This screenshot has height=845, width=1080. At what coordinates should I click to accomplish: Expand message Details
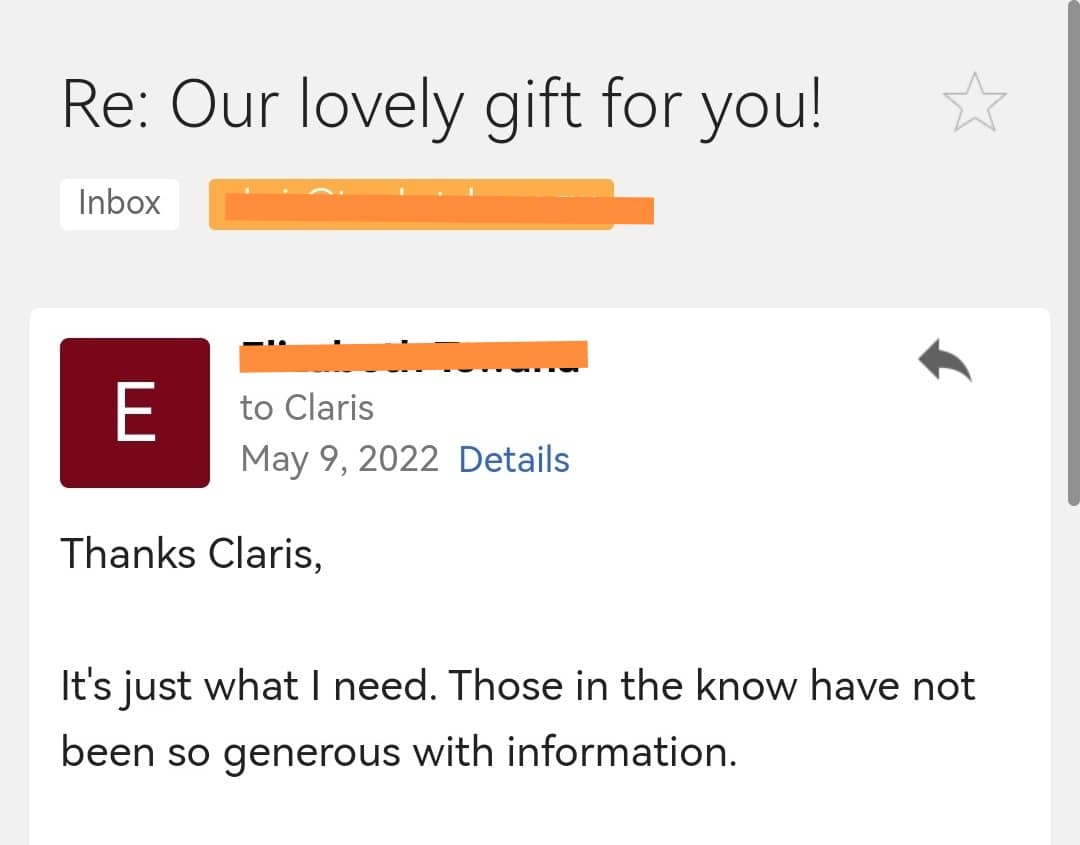[x=513, y=460]
